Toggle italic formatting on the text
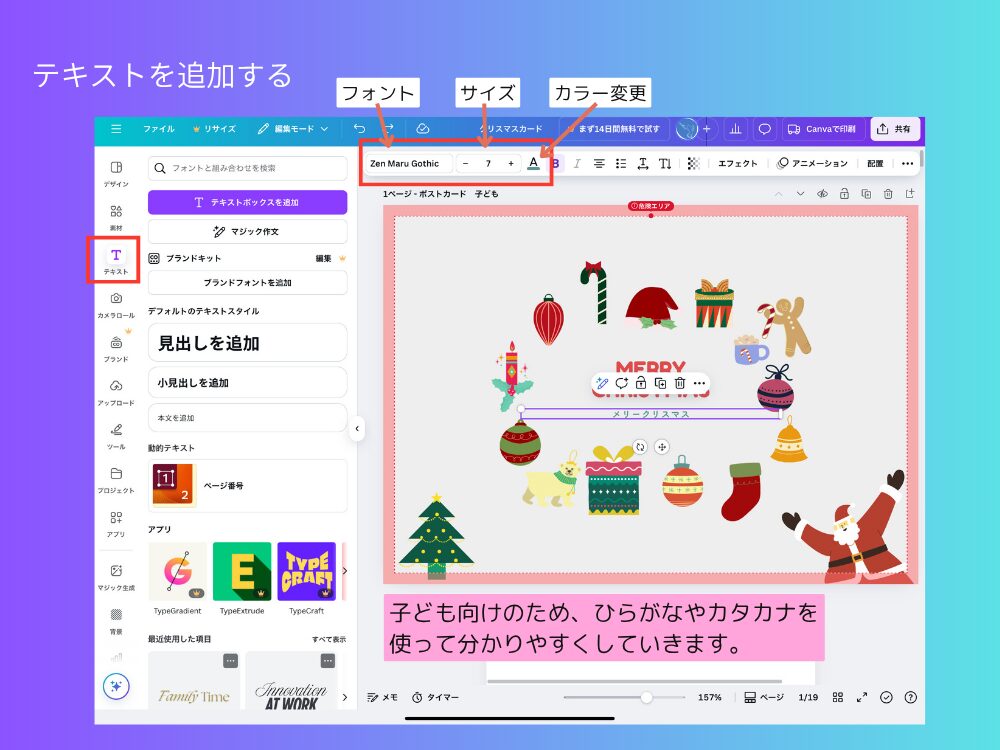 (578, 163)
